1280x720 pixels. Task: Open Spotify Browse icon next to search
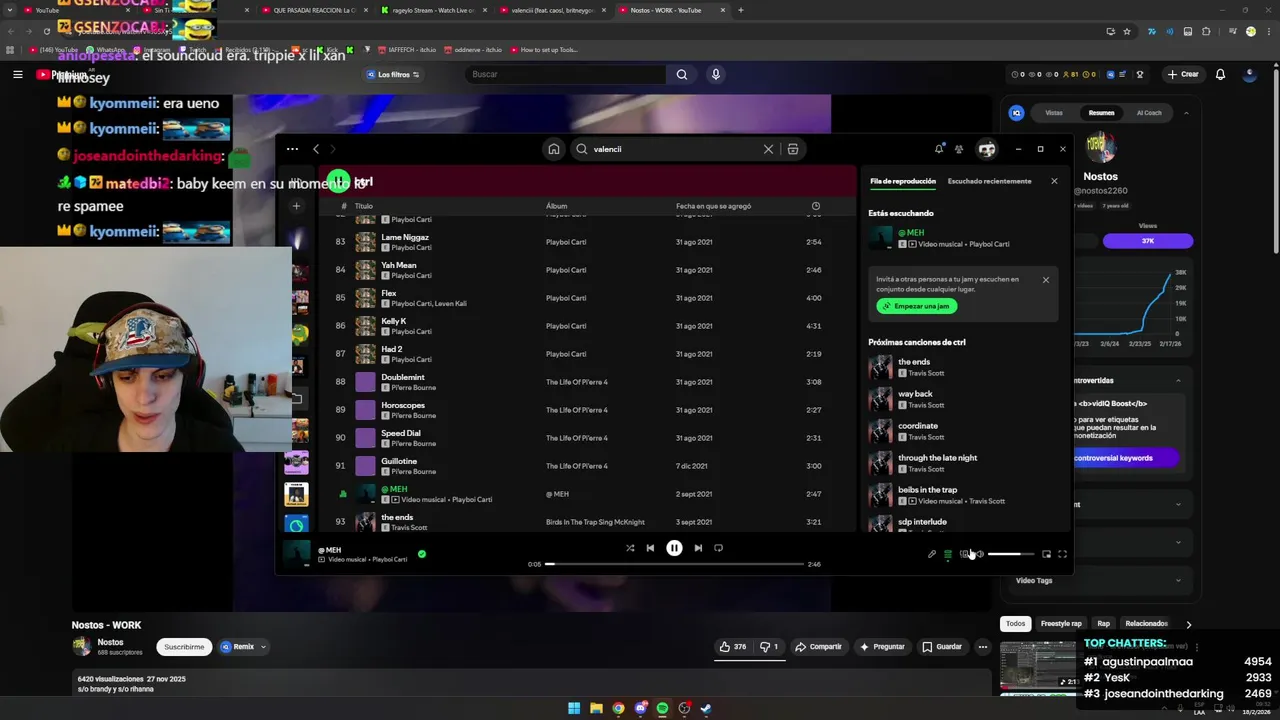[x=793, y=149]
